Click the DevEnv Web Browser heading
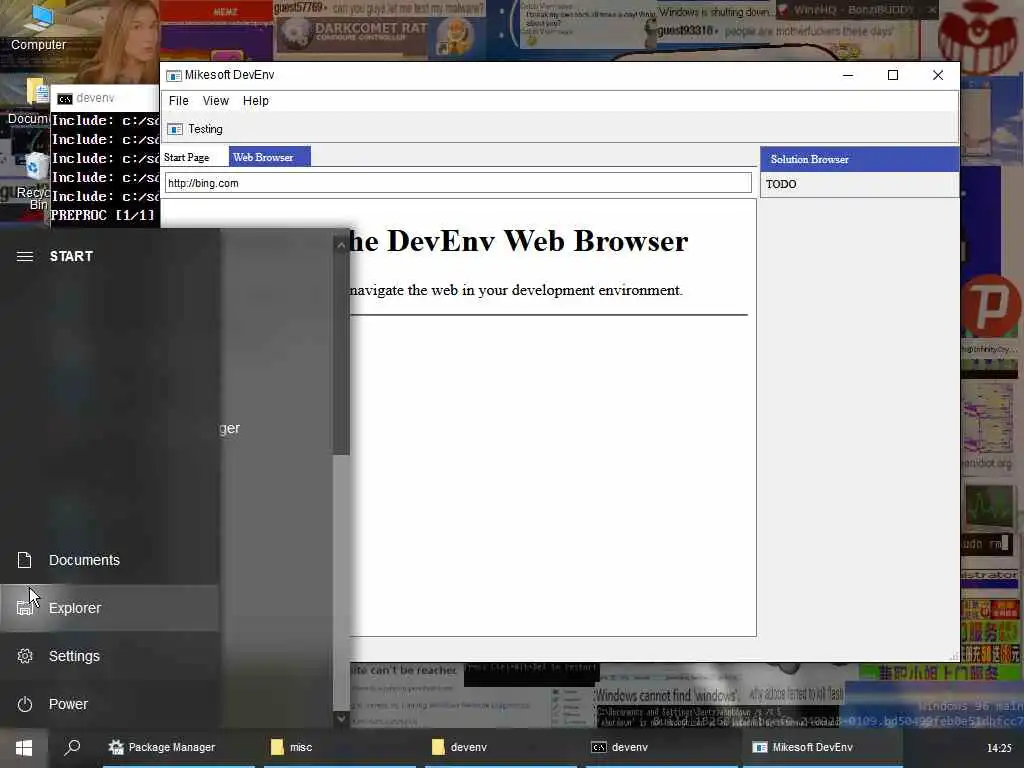Image resolution: width=1024 pixels, height=768 pixels. pos(518,241)
